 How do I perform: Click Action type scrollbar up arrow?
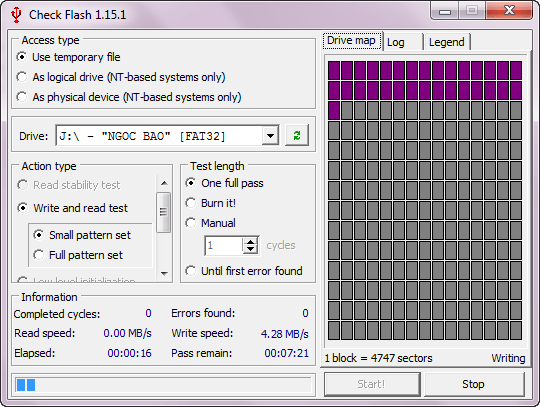pyautogui.click(x=164, y=183)
